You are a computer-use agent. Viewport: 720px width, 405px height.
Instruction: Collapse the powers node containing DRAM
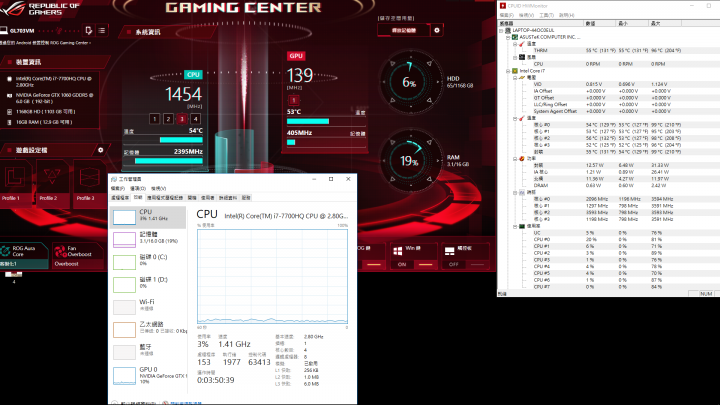pos(515,158)
